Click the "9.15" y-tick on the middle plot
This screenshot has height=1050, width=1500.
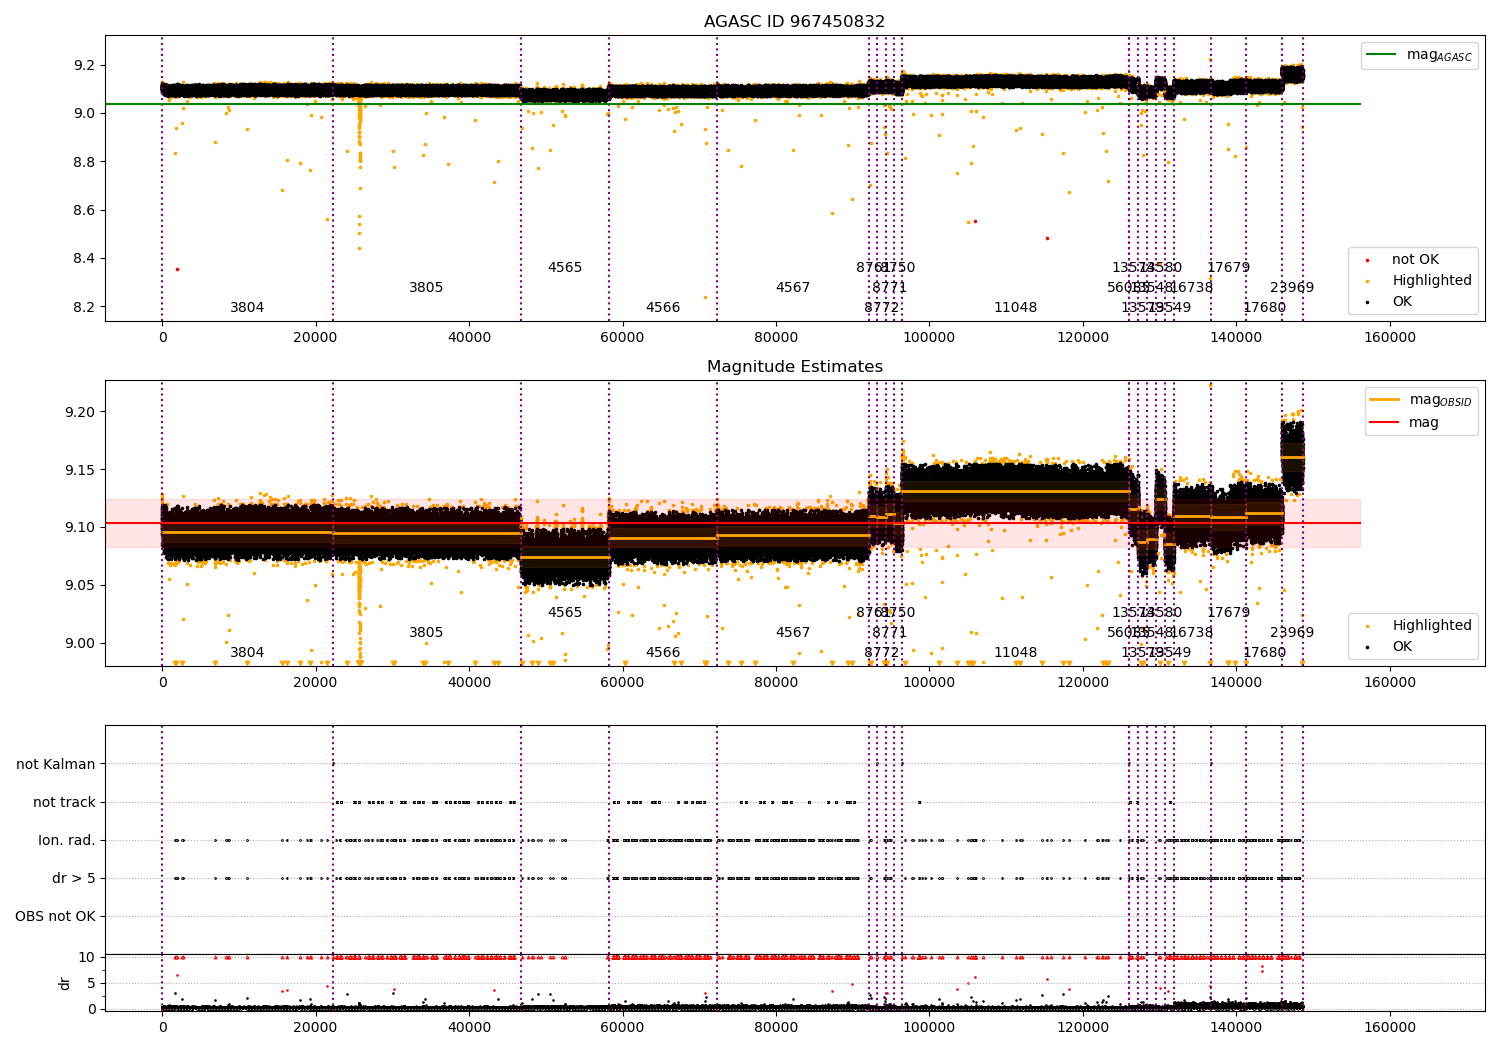(x=80, y=470)
